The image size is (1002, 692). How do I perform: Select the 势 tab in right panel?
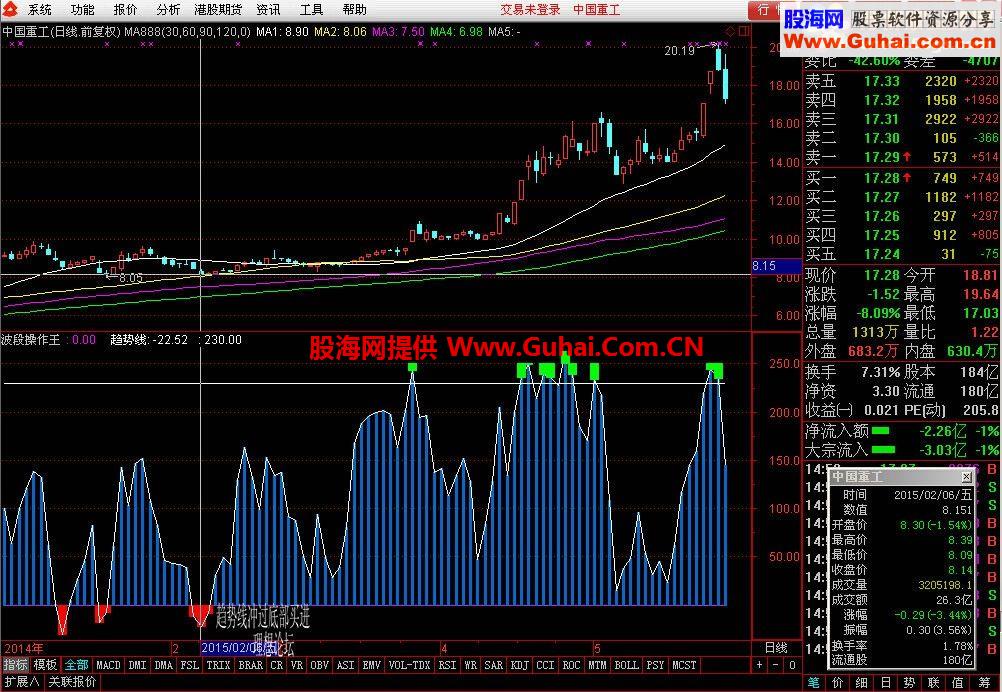(911, 683)
